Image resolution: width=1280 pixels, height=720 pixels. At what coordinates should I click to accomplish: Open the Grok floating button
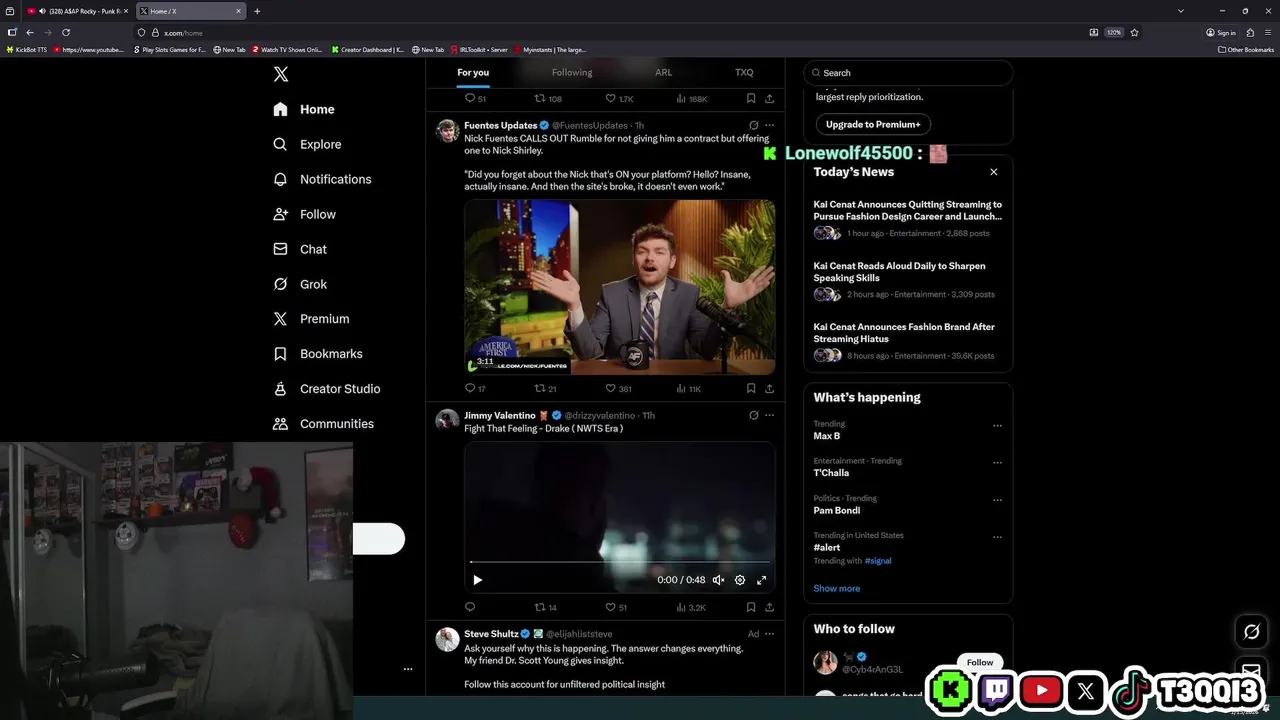(x=1251, y=632)
